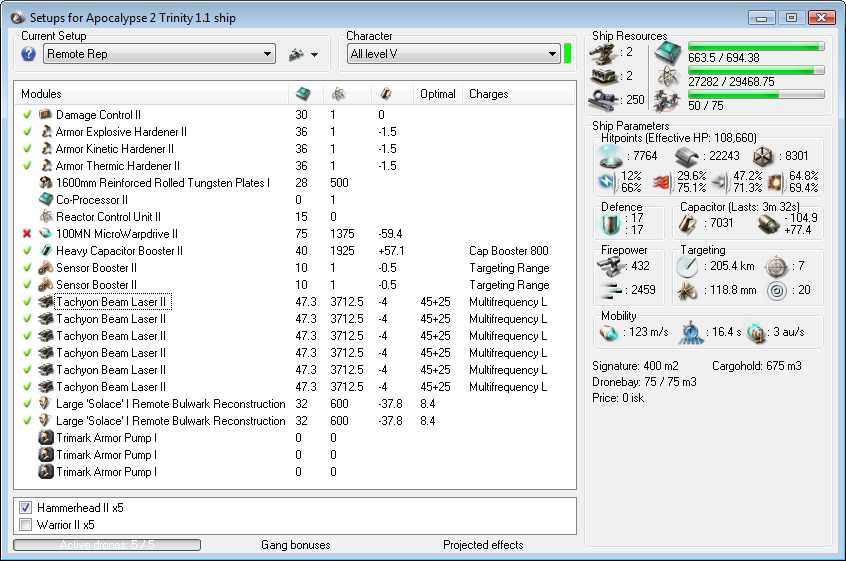This screenshot has height=561, width=846.
Task: Select the second Sensor Booster II Targeting Range charge
Action: pos(509,285)
